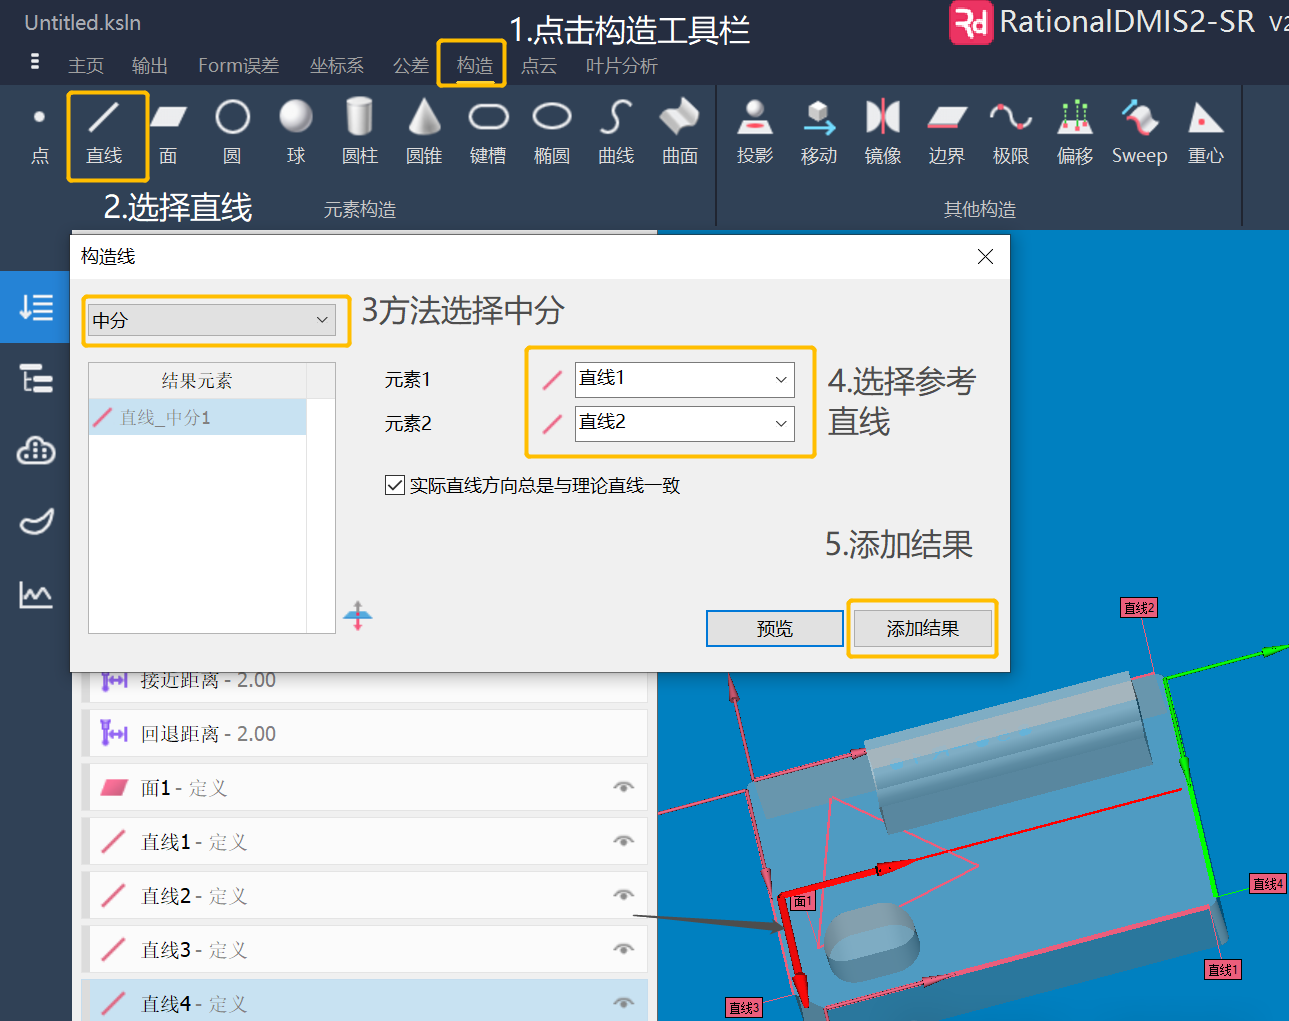Select the 圆柱 (cylinder) construction tool
This screenshot has width=1289, height=1021.
coord(359,132)
